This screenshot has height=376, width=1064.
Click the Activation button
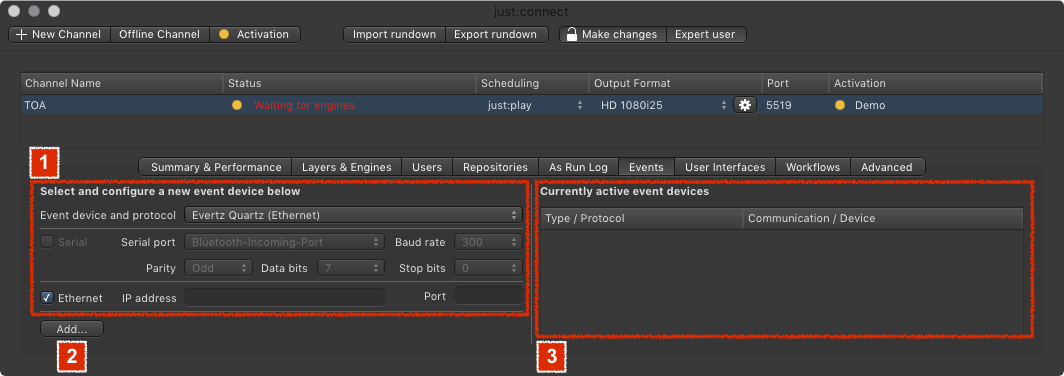point(254,34)
